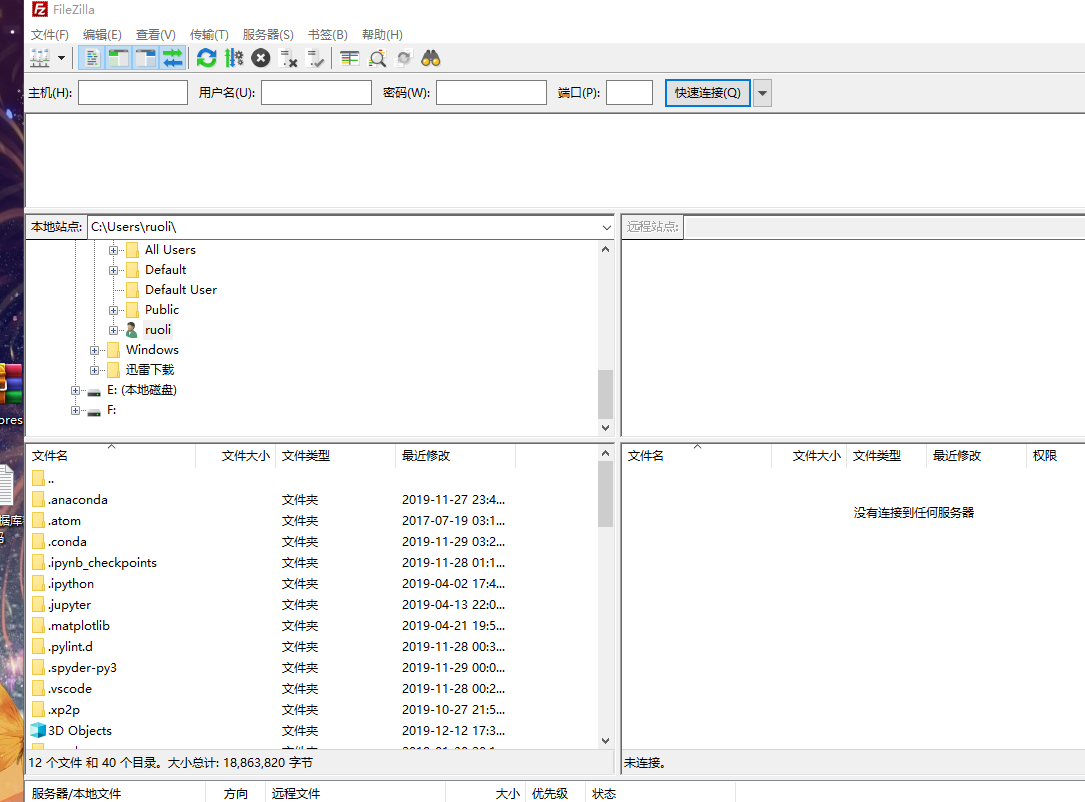Image resolution: width=1085 pixels, height=802 pixels.
Task: Toggle transfer queue display
Action: pyautogui.click(x=172, y=58)
